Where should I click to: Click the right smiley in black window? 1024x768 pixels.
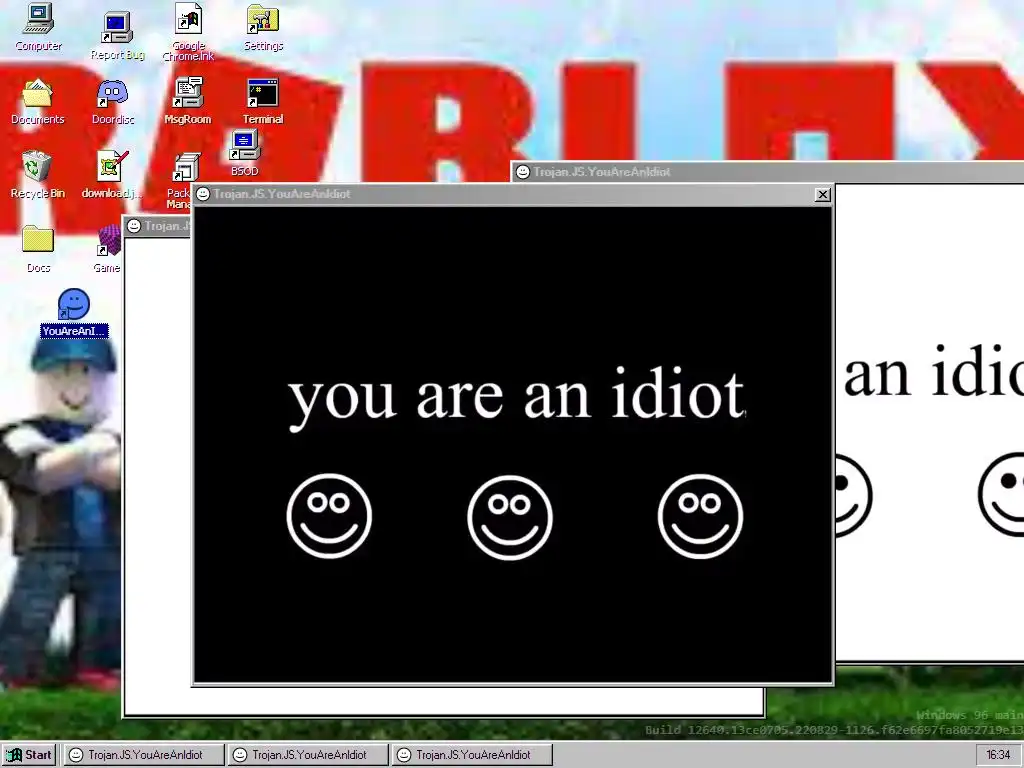pos(700,516)
